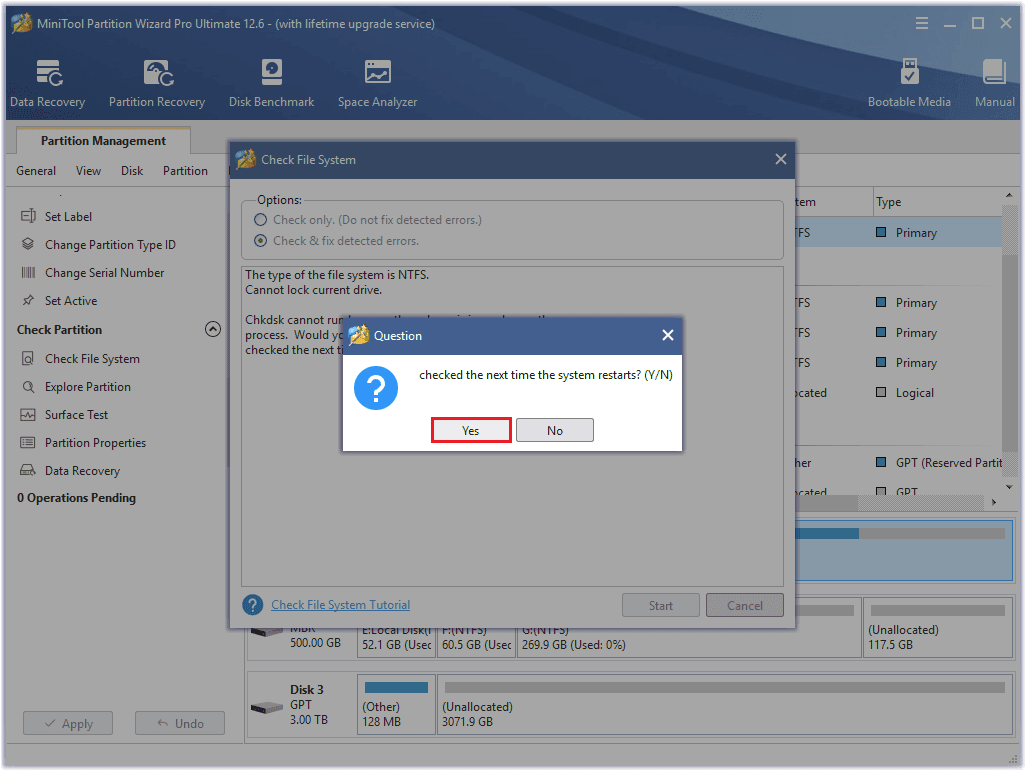The image size is (1027, 772).
Task: Open Explore Partition in the sidebar
Action: click(87, 387)
